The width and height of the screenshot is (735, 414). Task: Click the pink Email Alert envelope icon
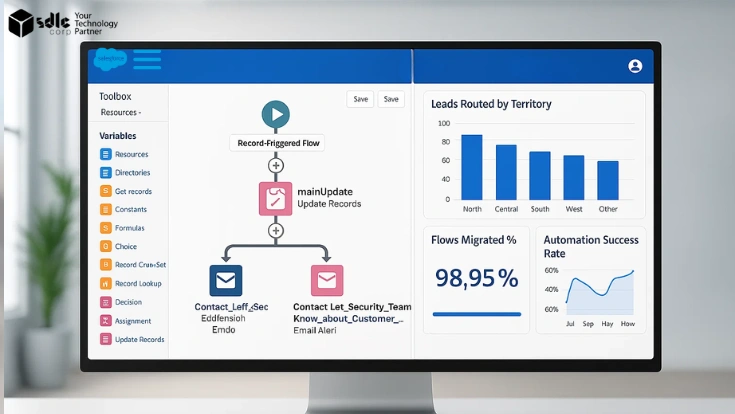pyautogui.click(x=327, y=280)
